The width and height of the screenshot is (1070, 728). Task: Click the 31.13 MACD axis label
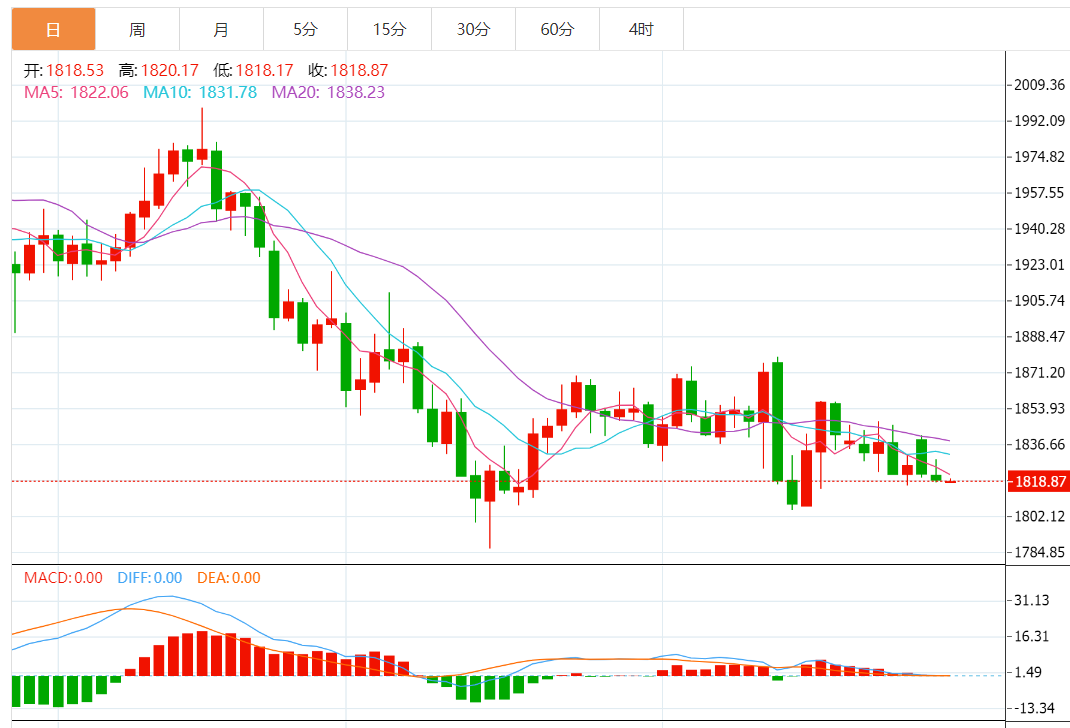tap(1032, 600)
